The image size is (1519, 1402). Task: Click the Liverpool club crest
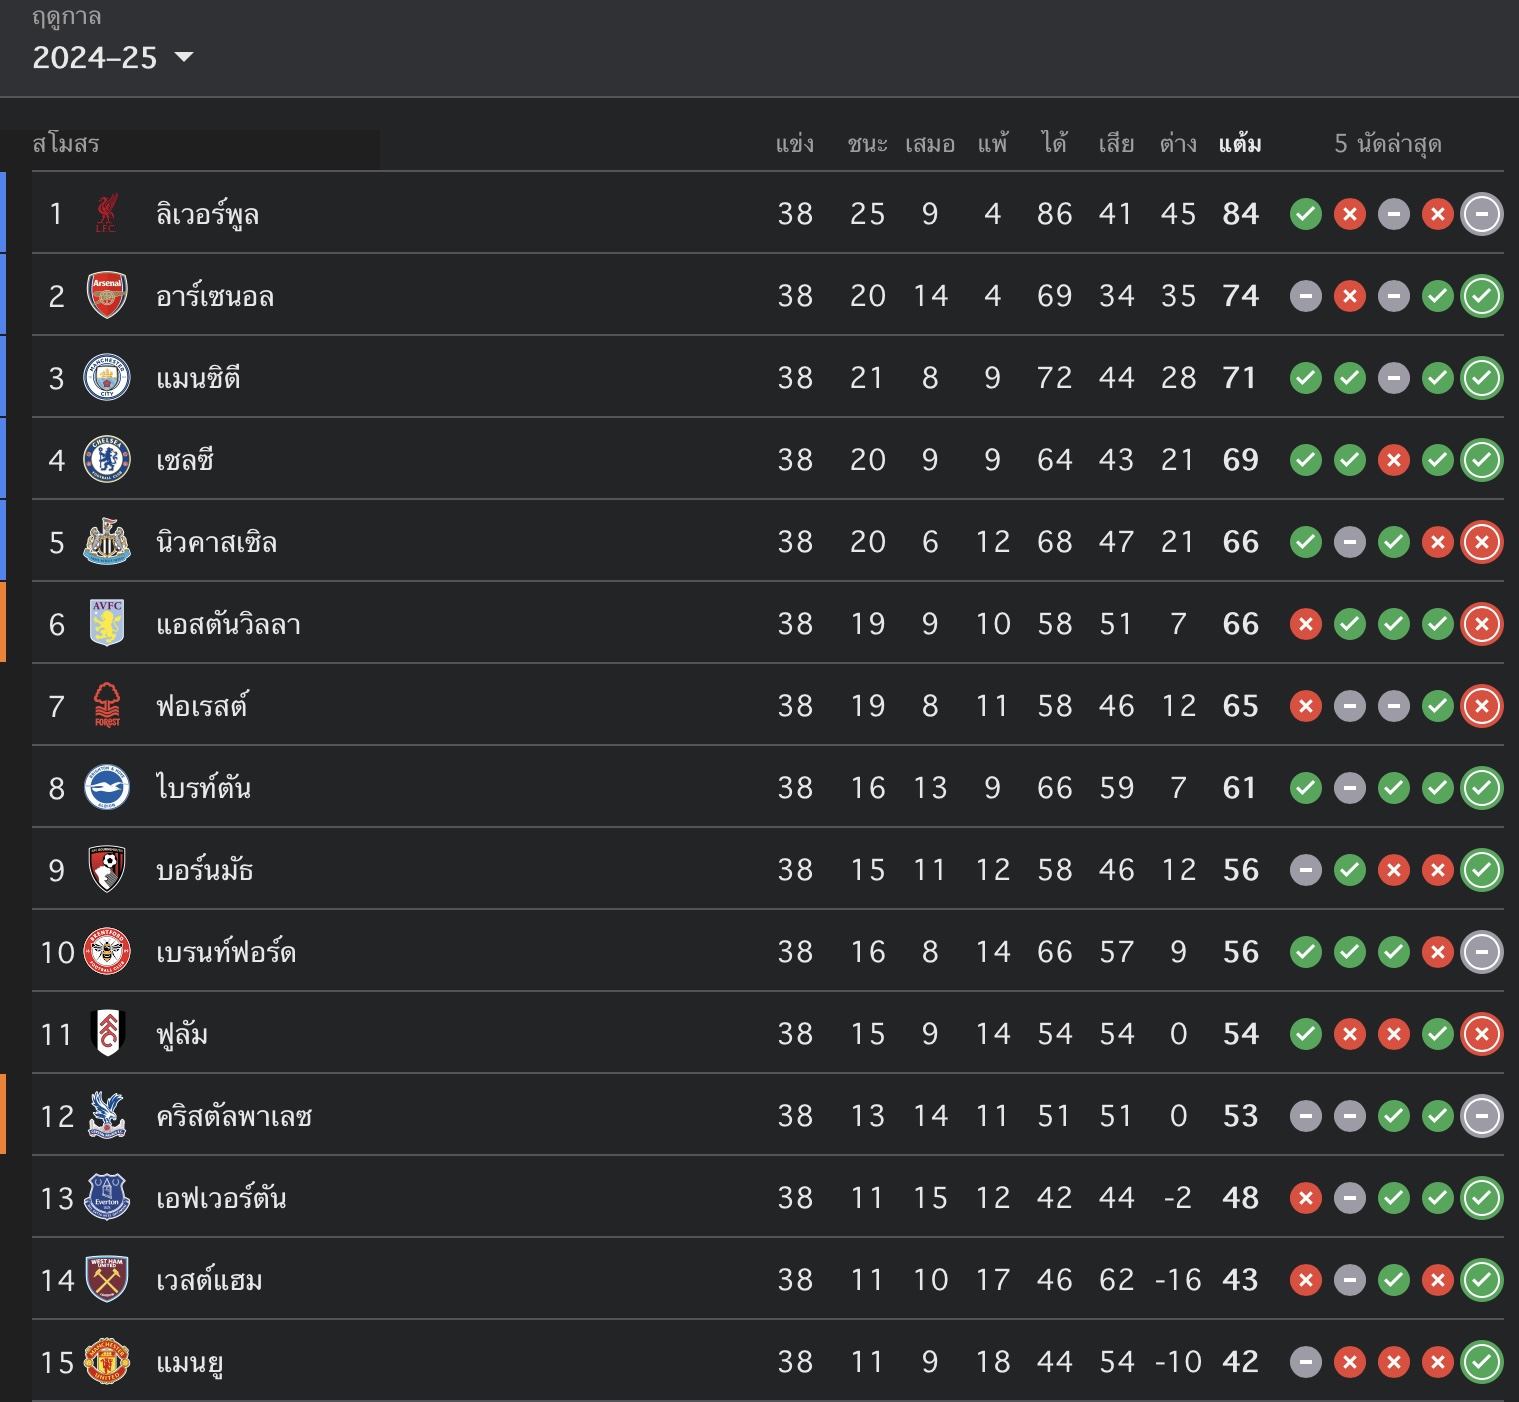106,213
